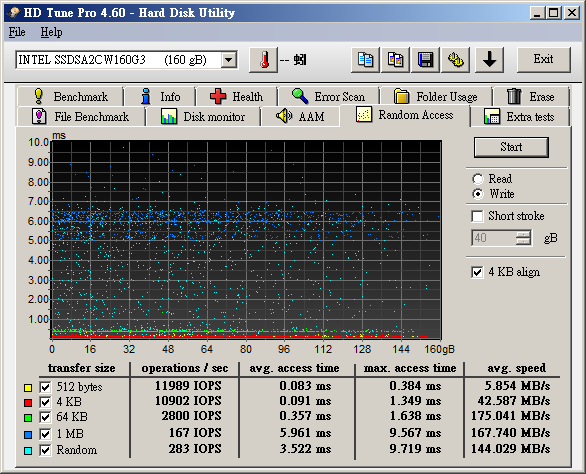586x474 pixels.
Task: Click the copy screenshot toolbar icon
Action: pyautogui.click(x=395, y=60)
